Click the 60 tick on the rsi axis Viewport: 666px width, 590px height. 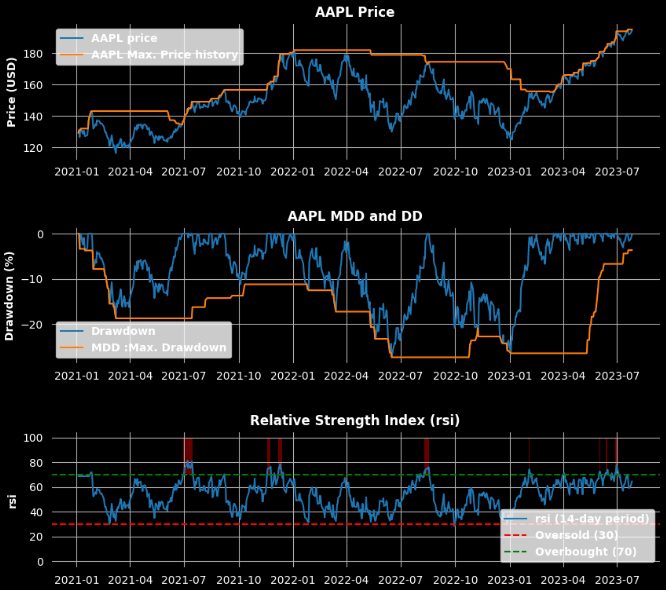[x=36, y=488]
